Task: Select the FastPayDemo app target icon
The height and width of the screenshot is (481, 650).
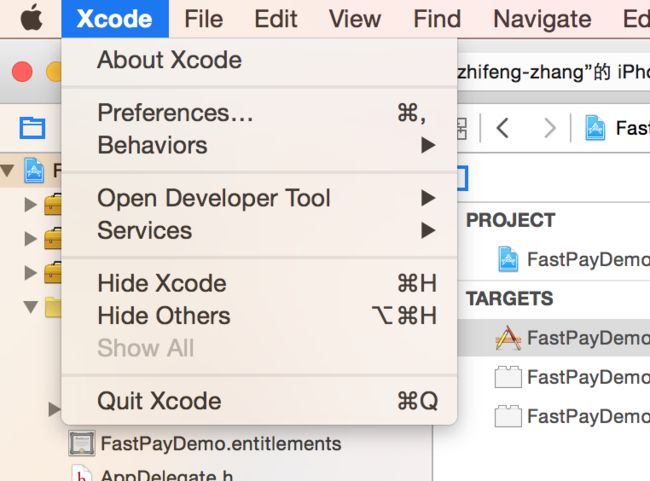Action: point(508,338)
